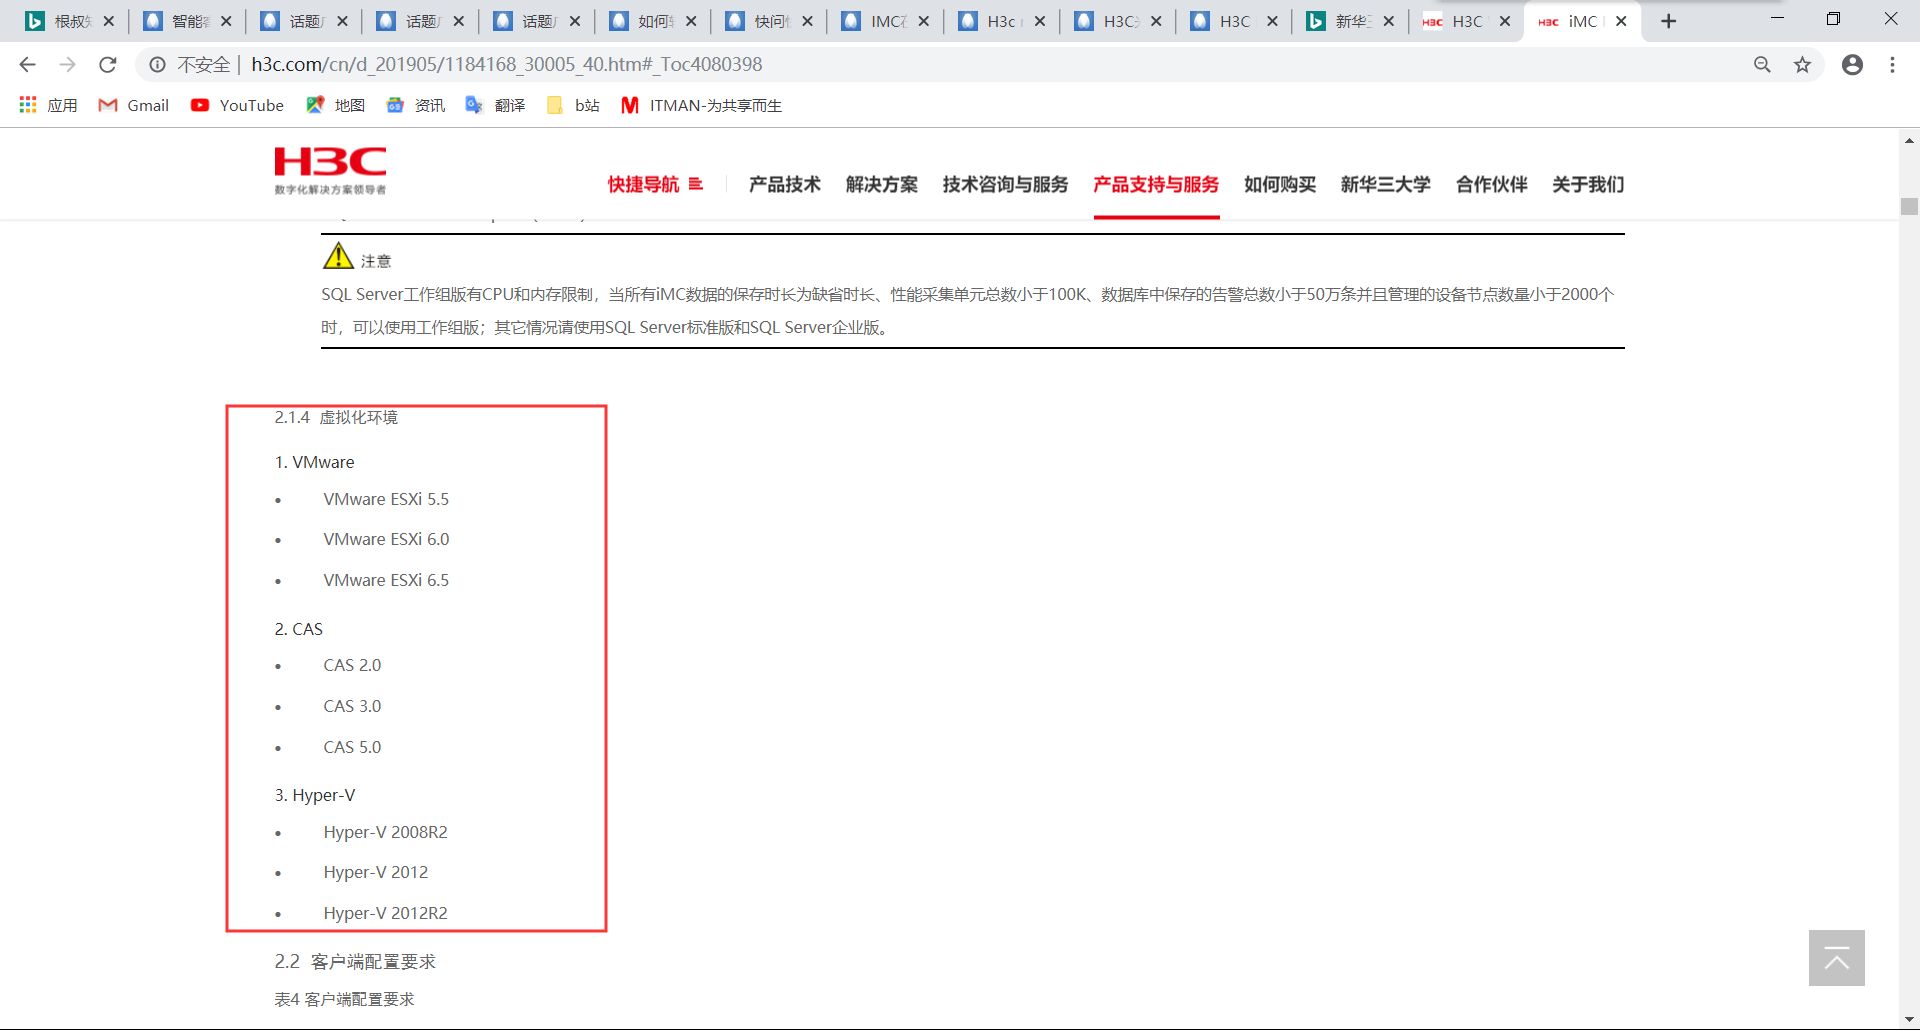Image resolution: width=1920 pixels, height=1030 pixels.
Task: Click the text CAS 2.0
Action: point(352,665)
